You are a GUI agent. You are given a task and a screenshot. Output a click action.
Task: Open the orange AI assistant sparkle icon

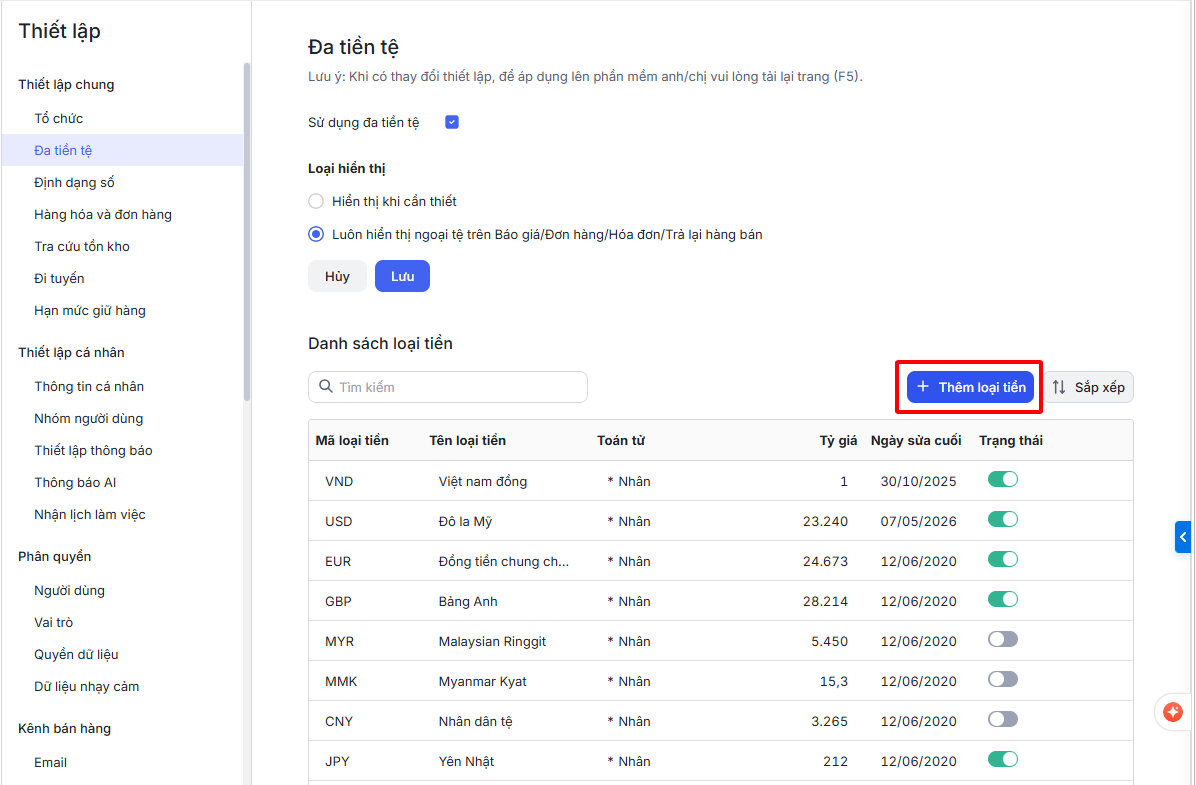tap(1172, 712)
